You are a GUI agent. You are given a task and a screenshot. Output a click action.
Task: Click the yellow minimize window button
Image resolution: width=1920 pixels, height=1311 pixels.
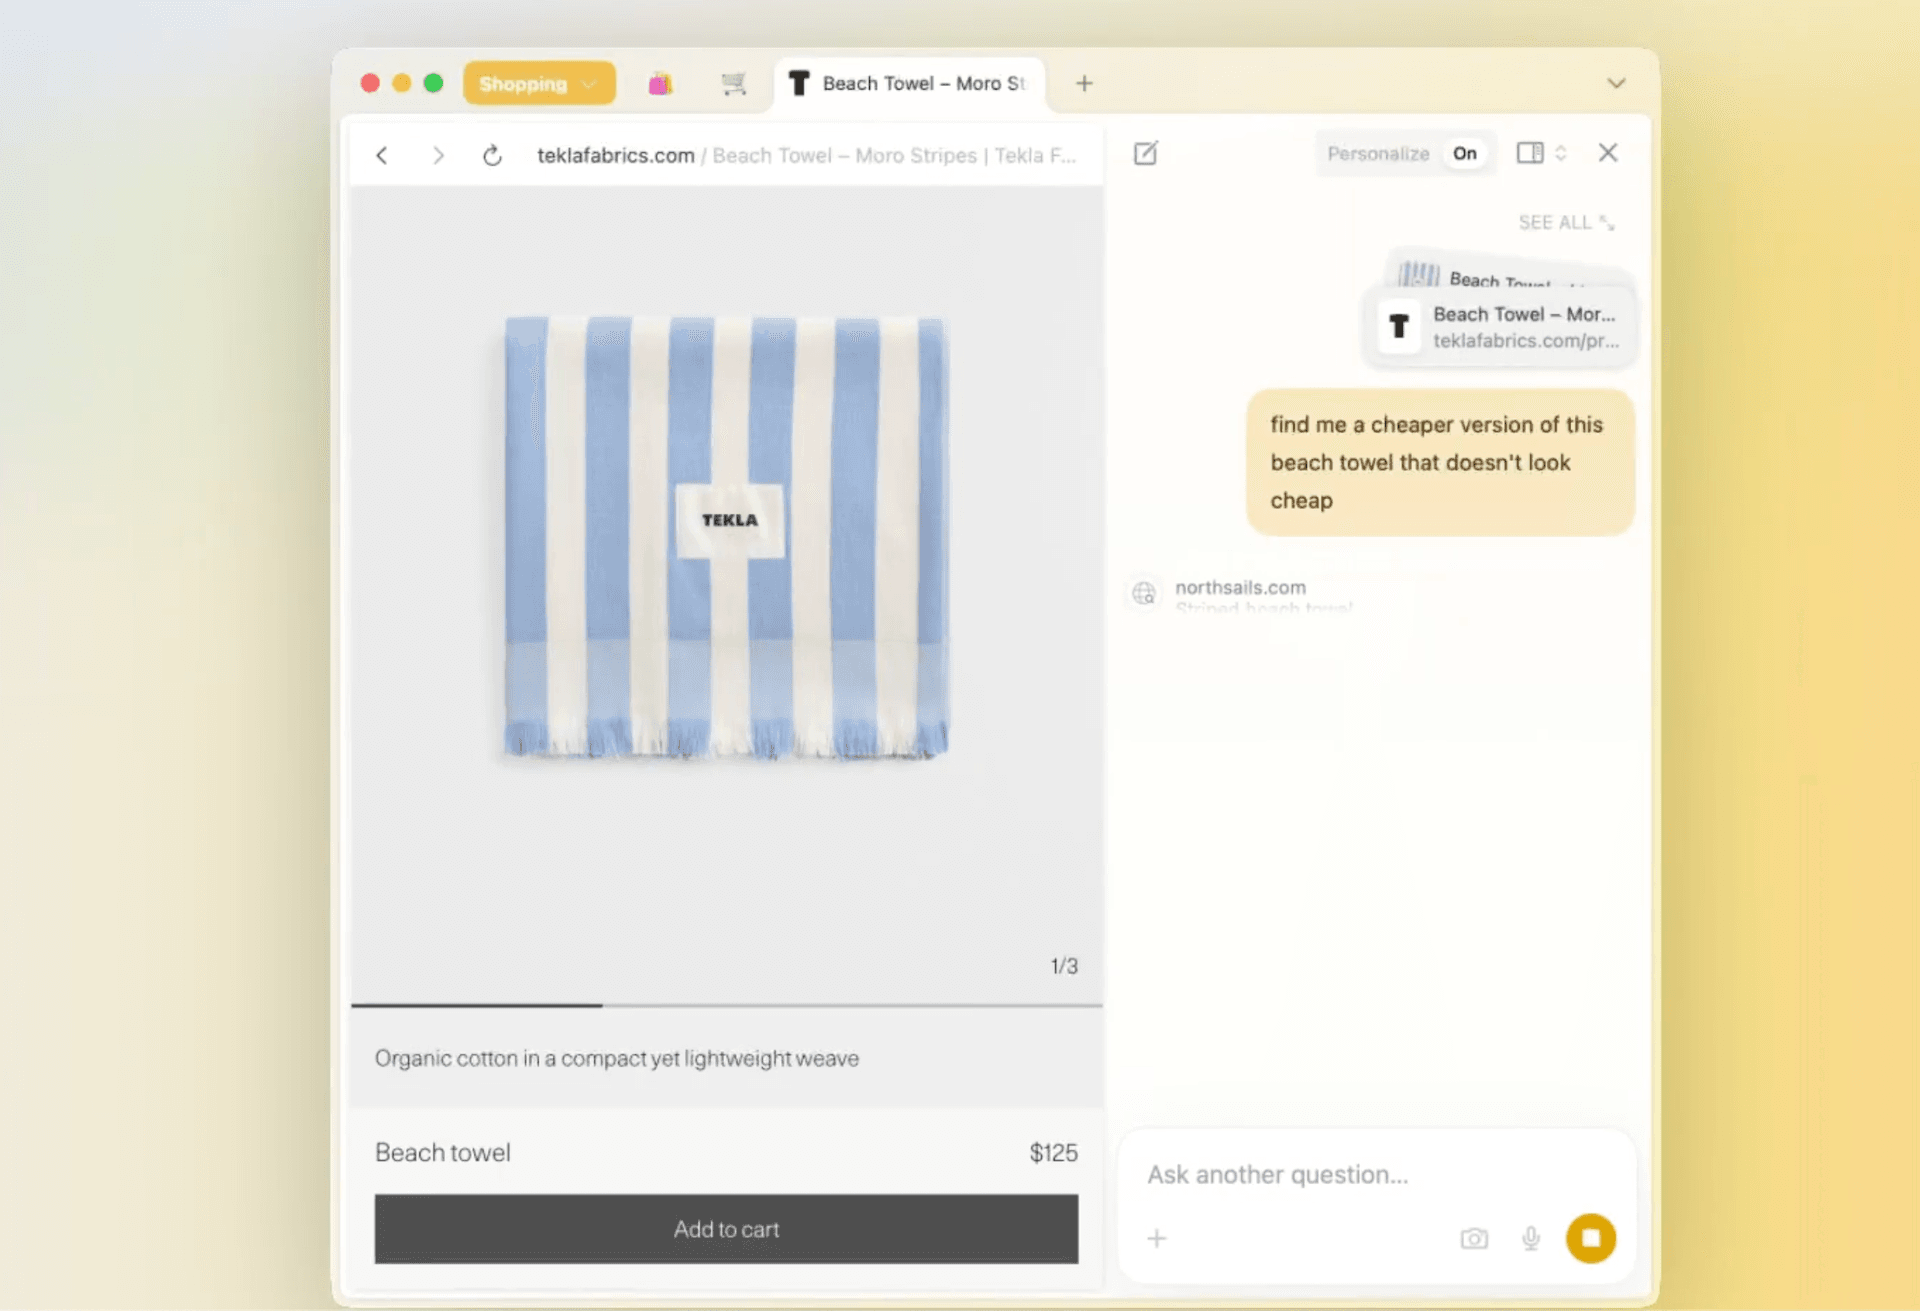click(402, 83)
